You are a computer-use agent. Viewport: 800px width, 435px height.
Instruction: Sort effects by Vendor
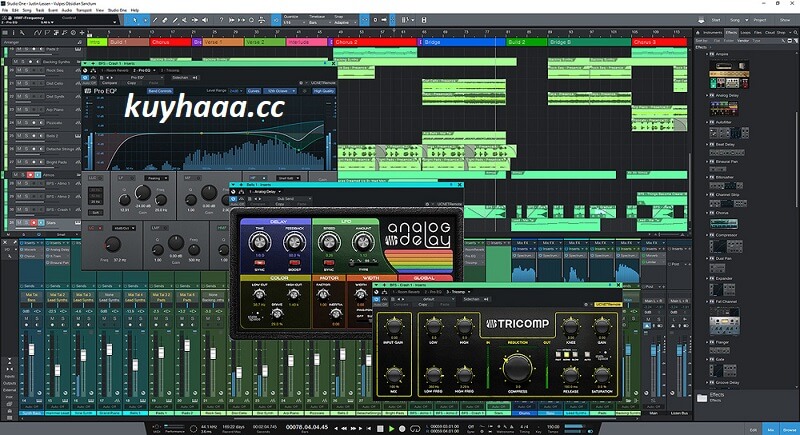743,40
